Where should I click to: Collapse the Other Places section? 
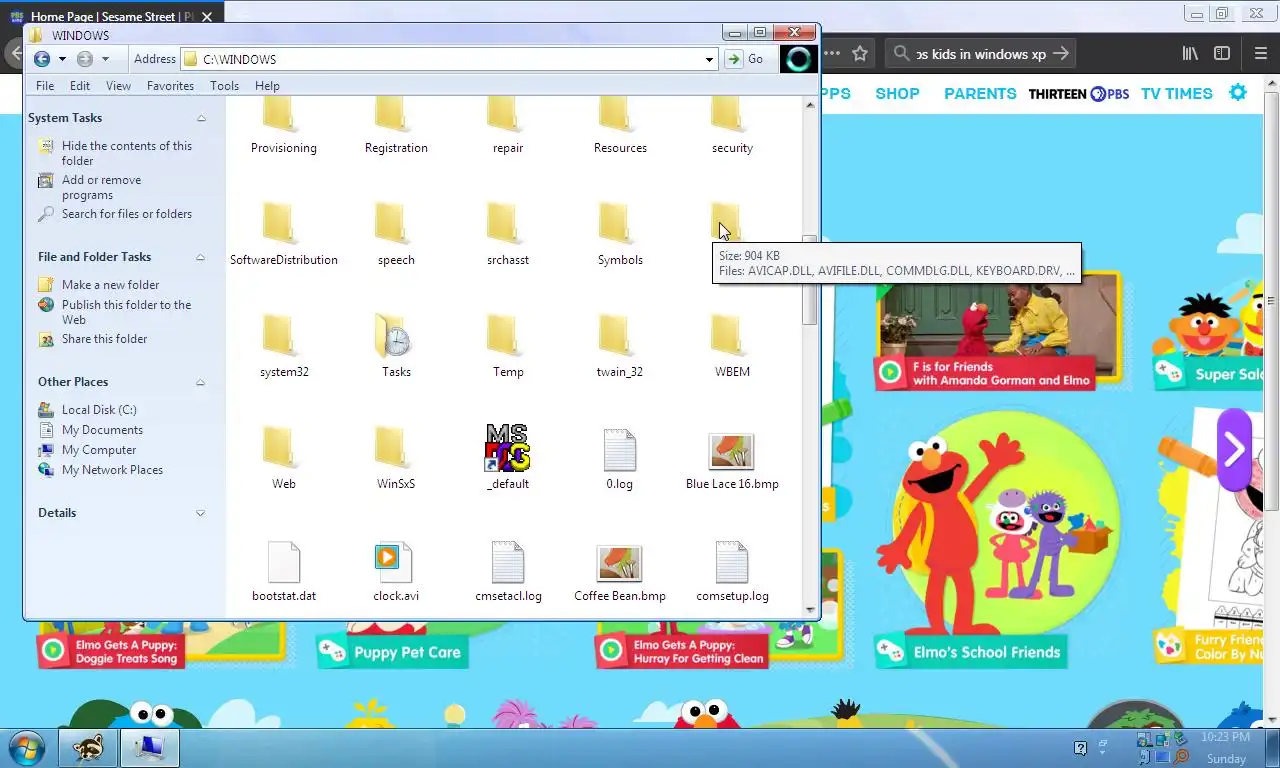pyautogui.click(x=200, y=382)
